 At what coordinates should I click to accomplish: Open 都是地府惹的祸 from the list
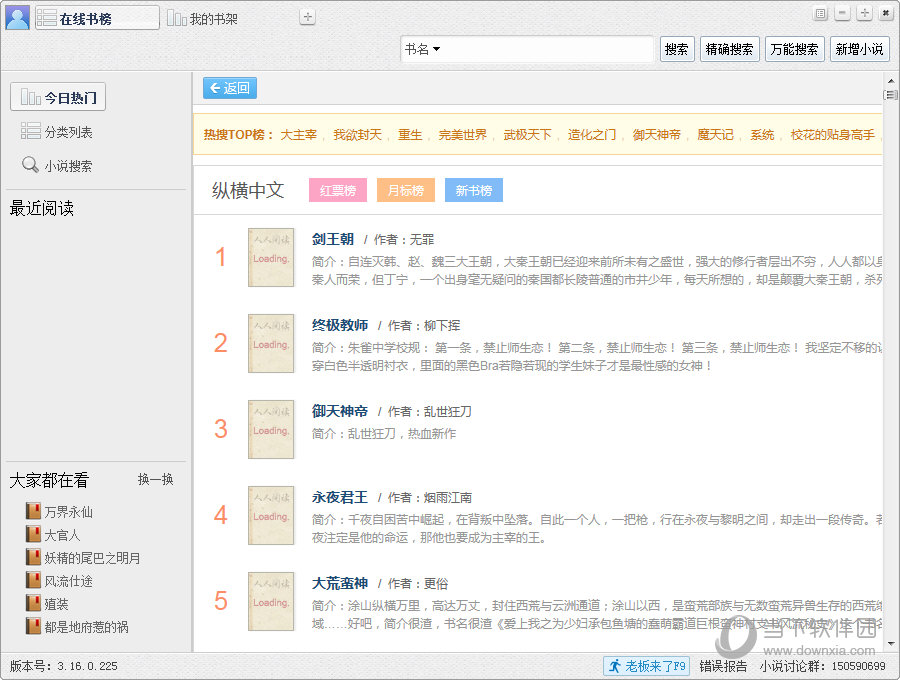(87, 627)
